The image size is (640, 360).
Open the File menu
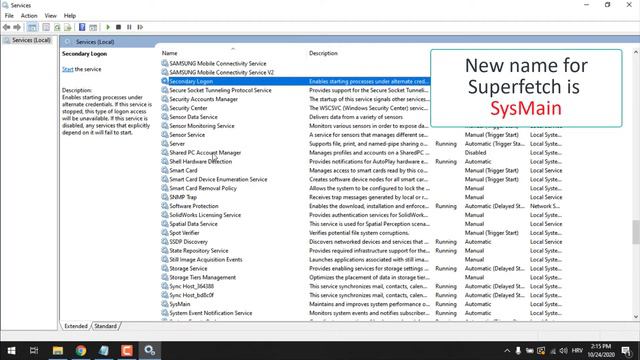coord(9,16)
